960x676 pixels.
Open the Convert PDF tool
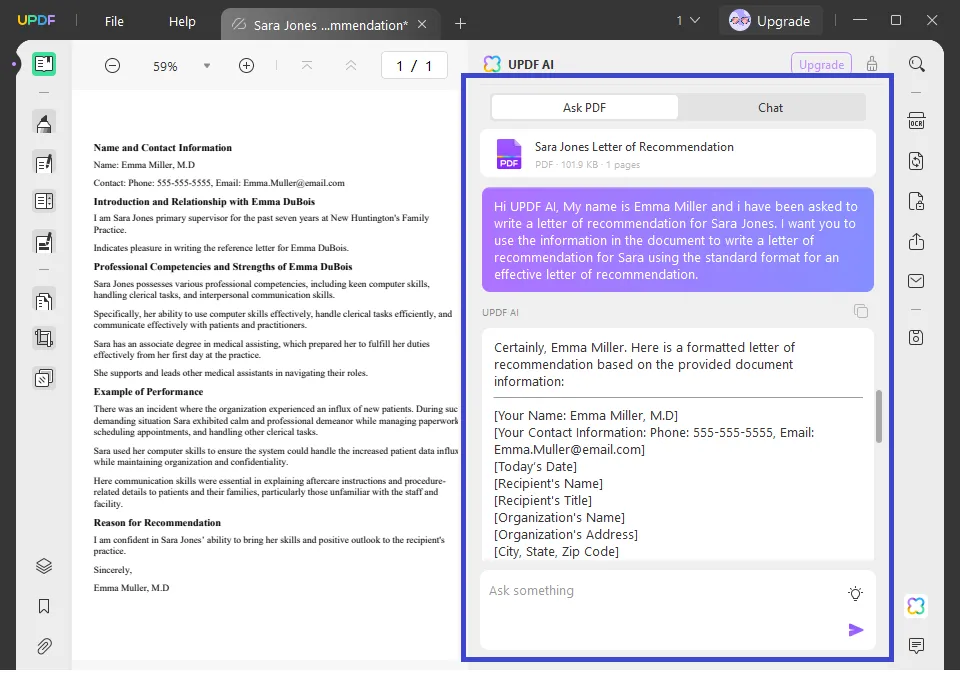coord(917,161)
